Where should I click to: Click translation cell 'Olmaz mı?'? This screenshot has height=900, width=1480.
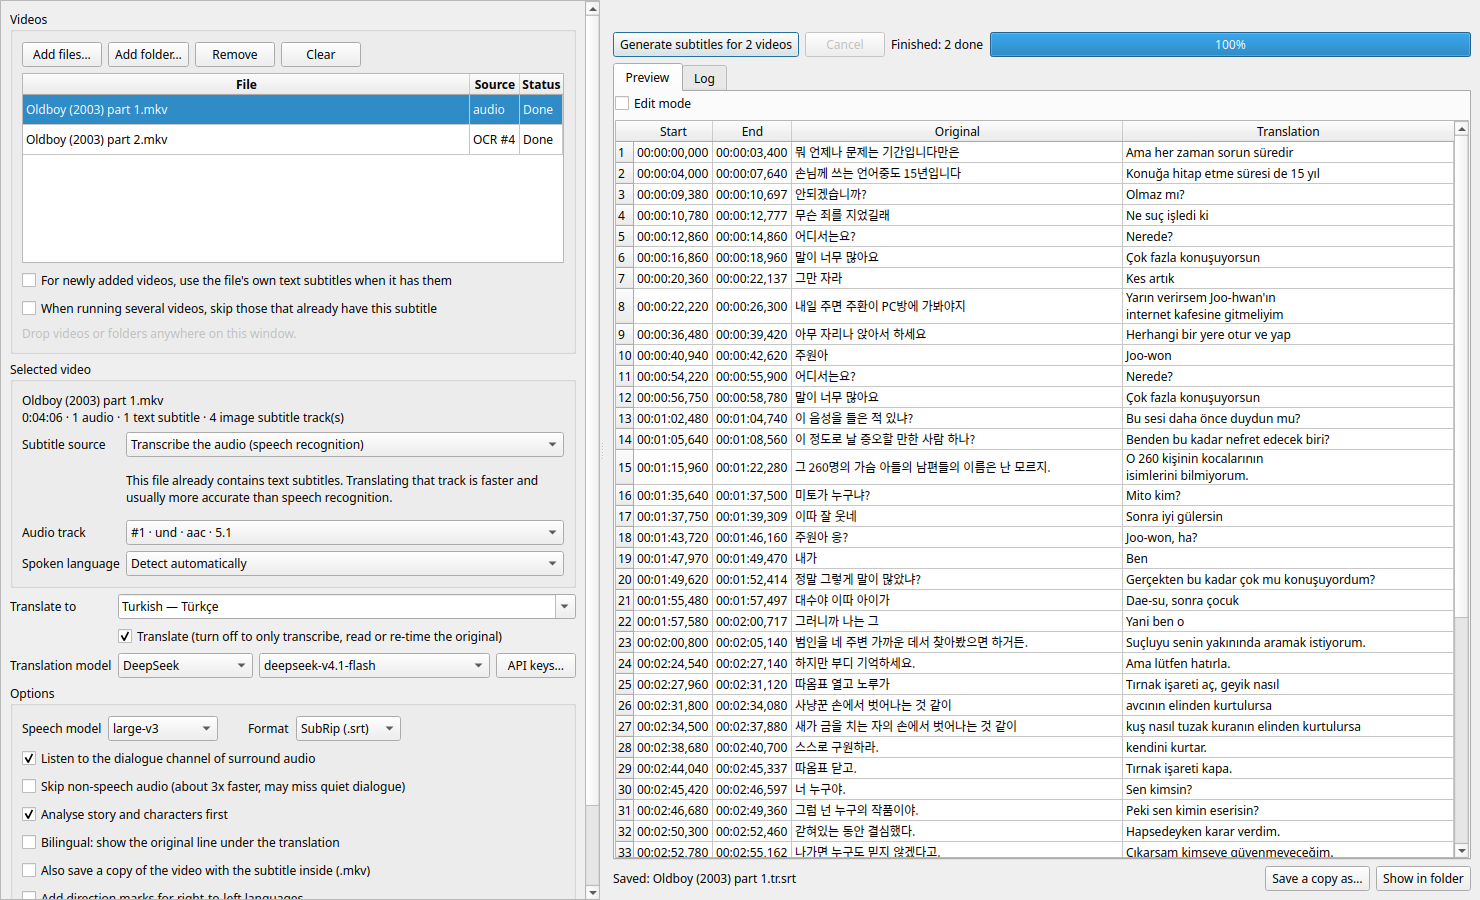point(1288,195)
